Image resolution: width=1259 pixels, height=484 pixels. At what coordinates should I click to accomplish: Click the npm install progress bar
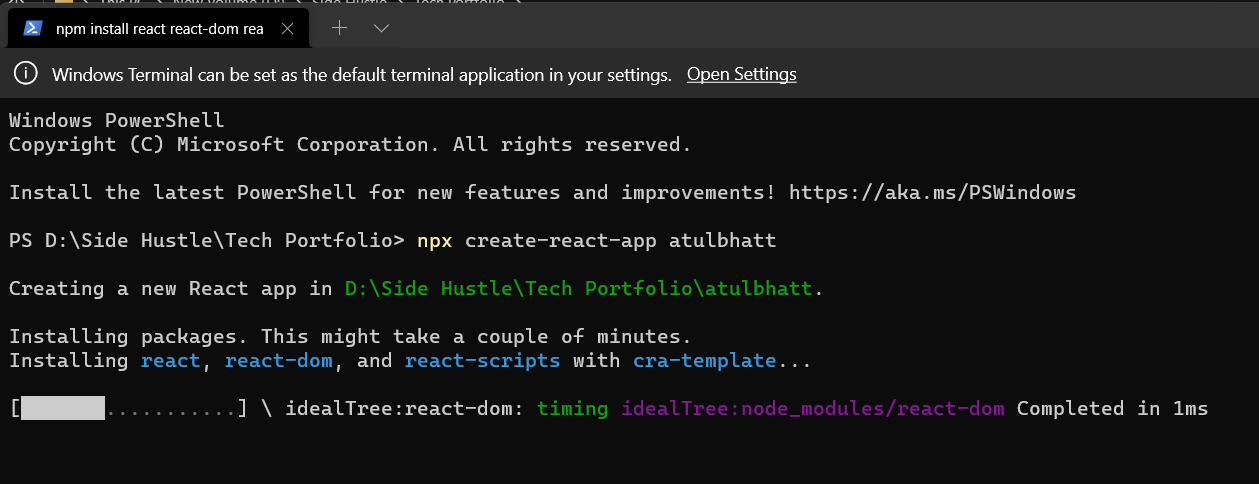[128, 408]
